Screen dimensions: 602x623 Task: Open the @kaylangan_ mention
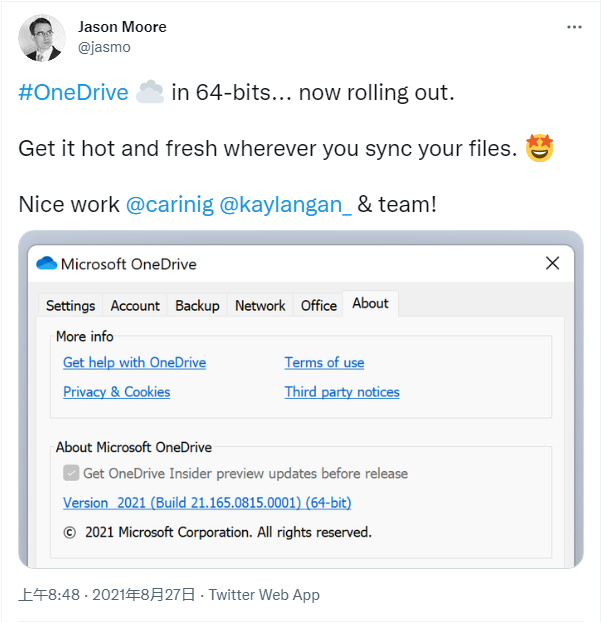click(x=285, y=204)
